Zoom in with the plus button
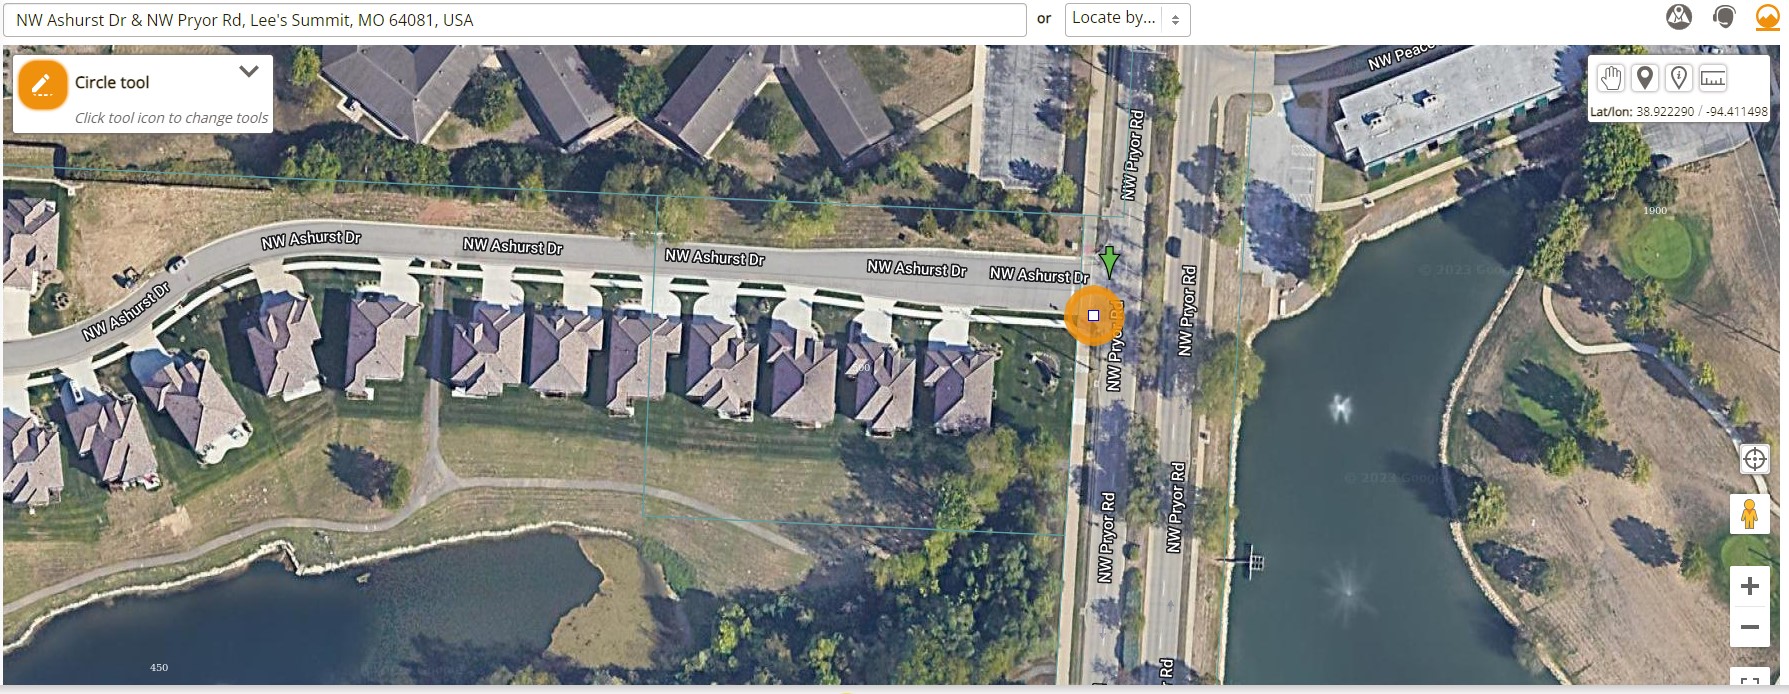Screen dimensions: 1789x694 click(x=1750, y=586)
